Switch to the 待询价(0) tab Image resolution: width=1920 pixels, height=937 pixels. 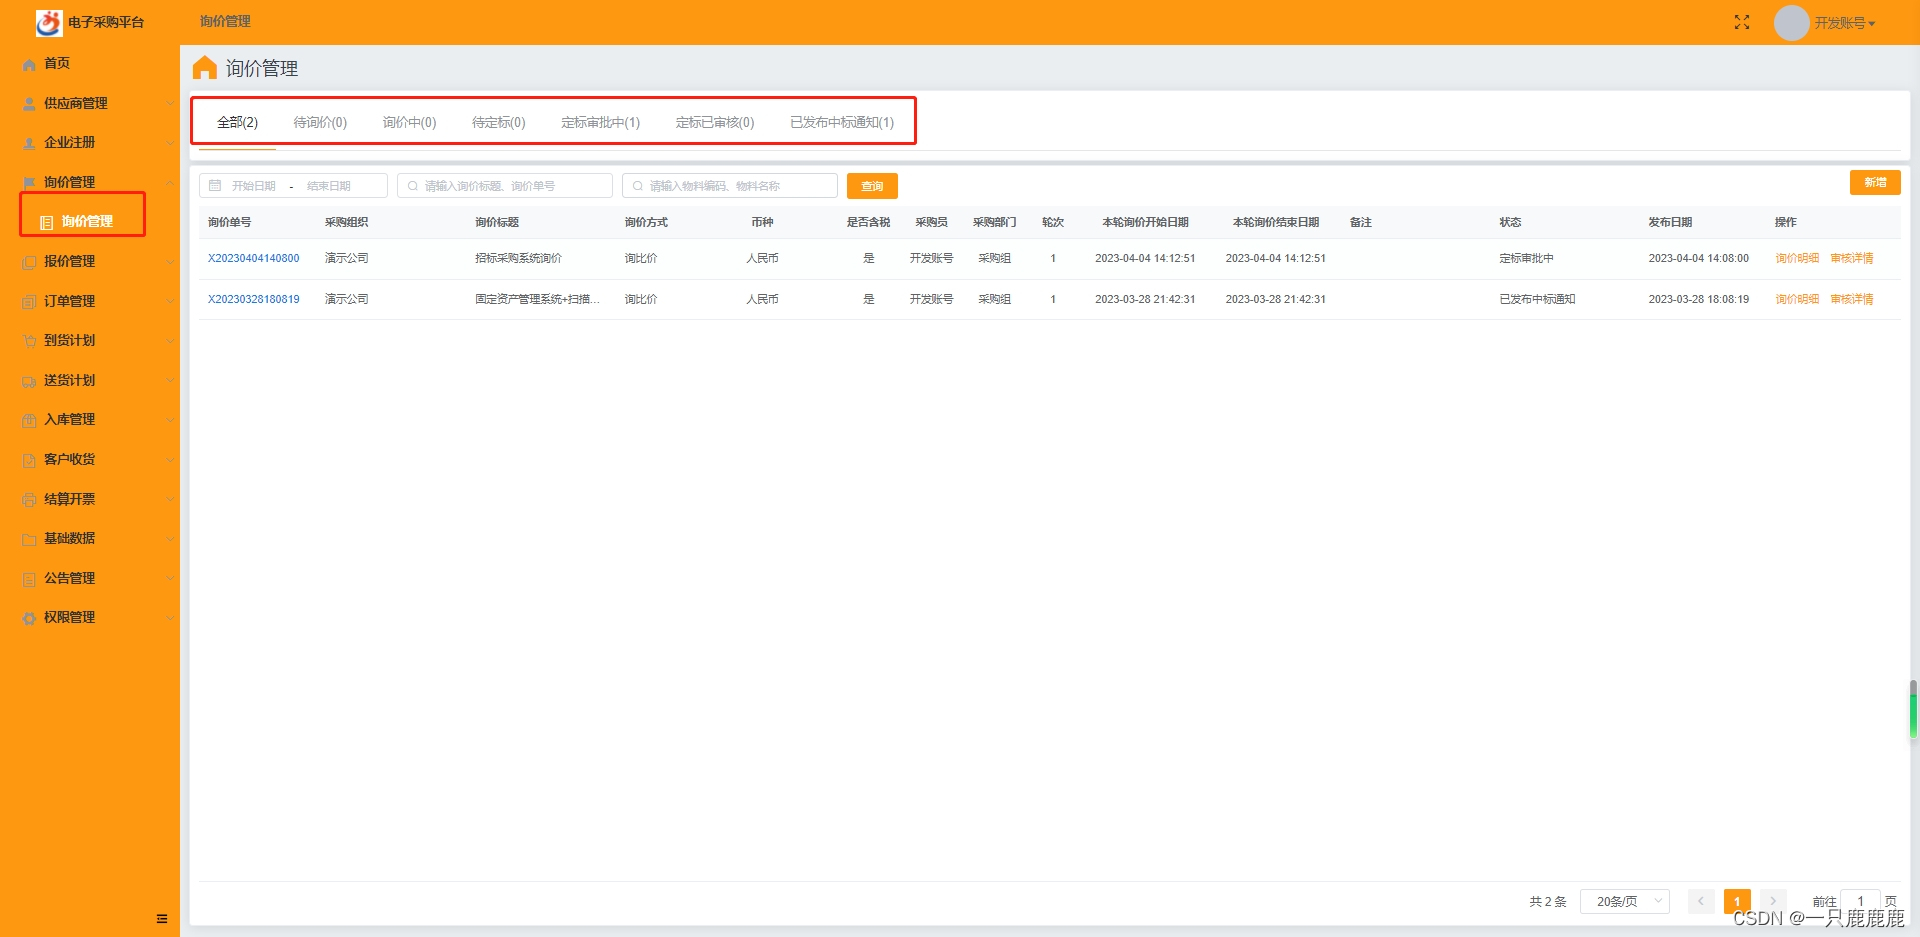320,122
